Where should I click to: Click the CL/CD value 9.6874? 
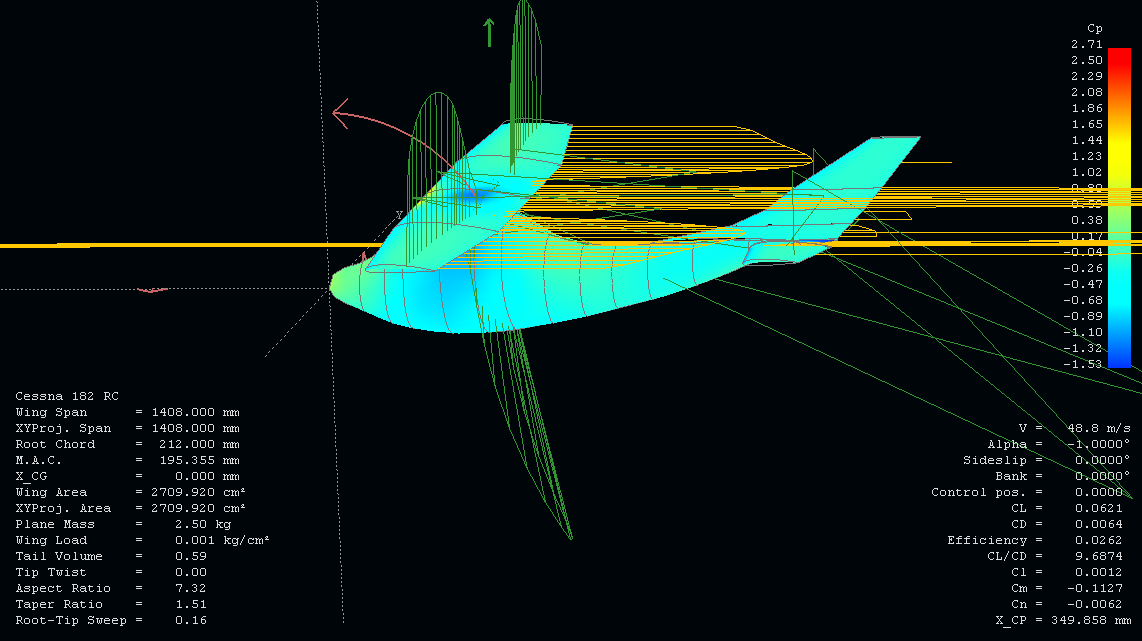(x=1099, y=557)
